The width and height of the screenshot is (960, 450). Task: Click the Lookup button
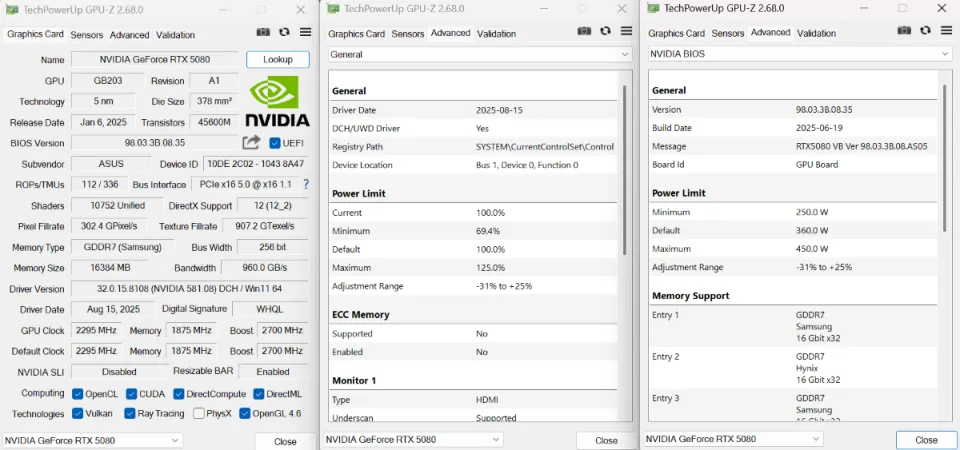click(x=277, y=60)
